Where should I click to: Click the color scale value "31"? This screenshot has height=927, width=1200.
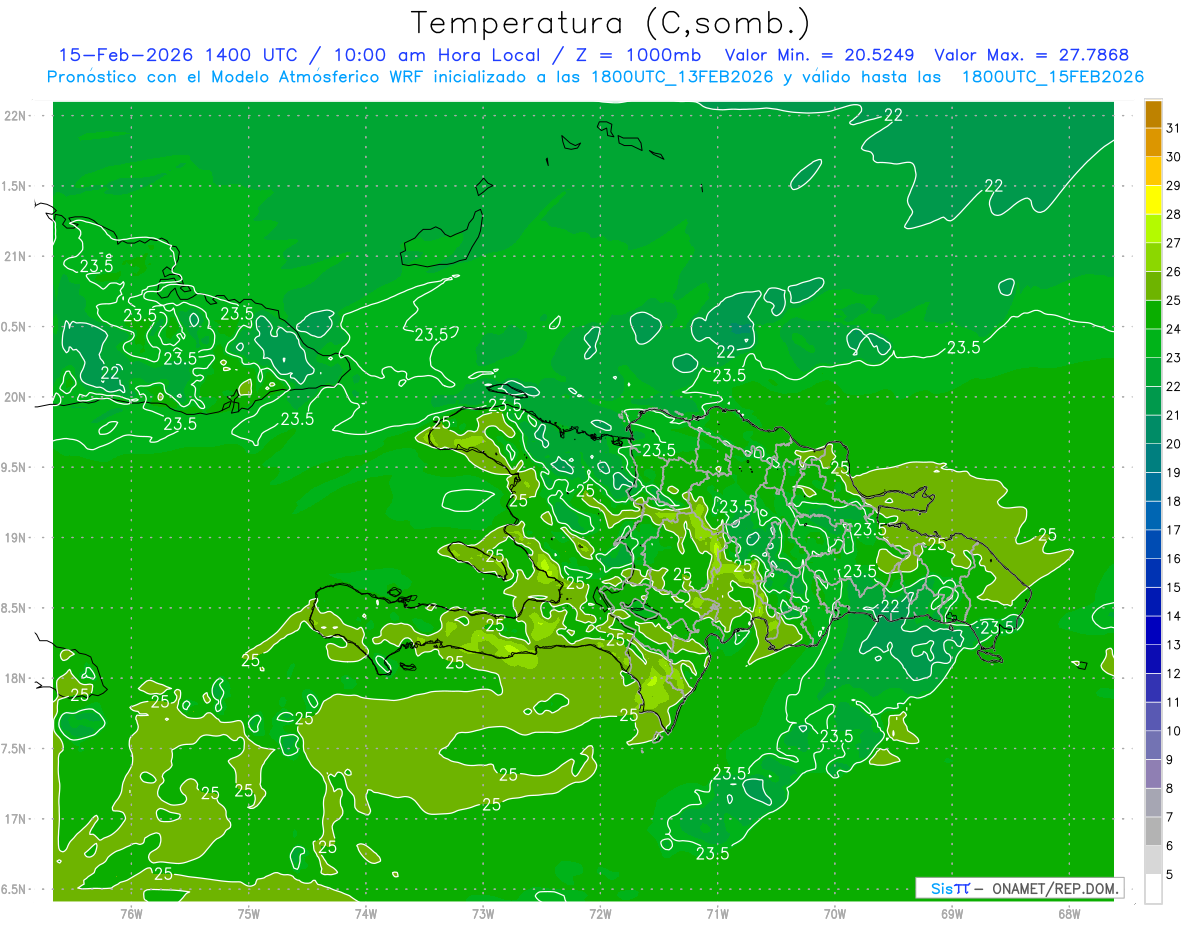click(1174, 128)
